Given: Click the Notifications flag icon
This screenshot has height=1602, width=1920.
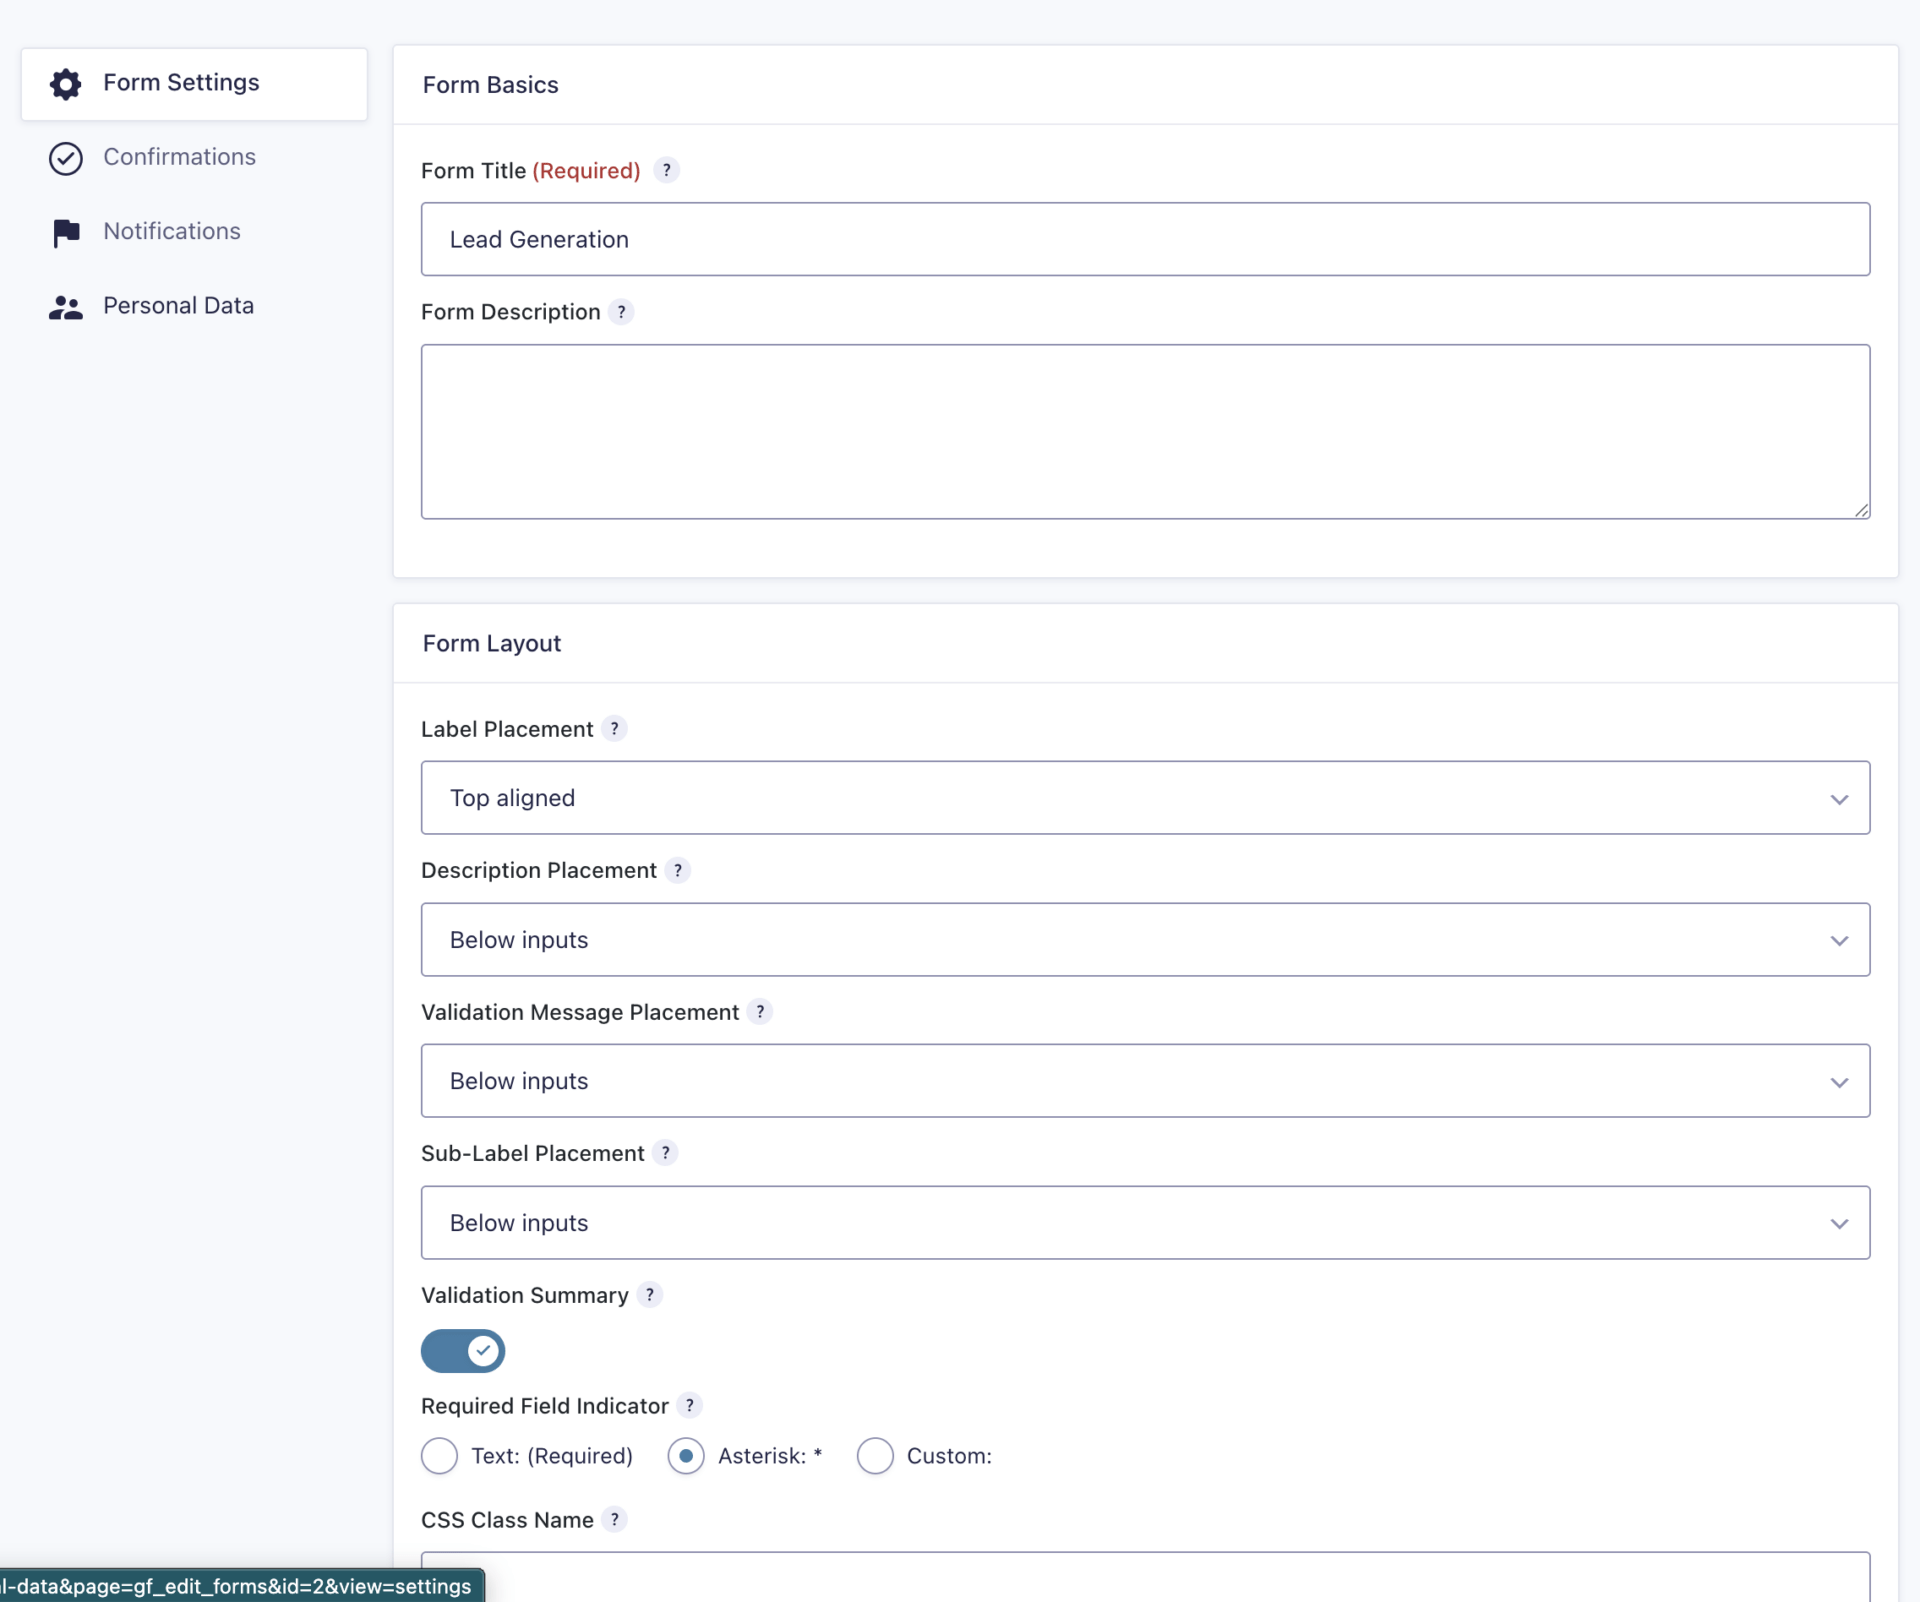Looking at the screenshot, I should [65, 232].
